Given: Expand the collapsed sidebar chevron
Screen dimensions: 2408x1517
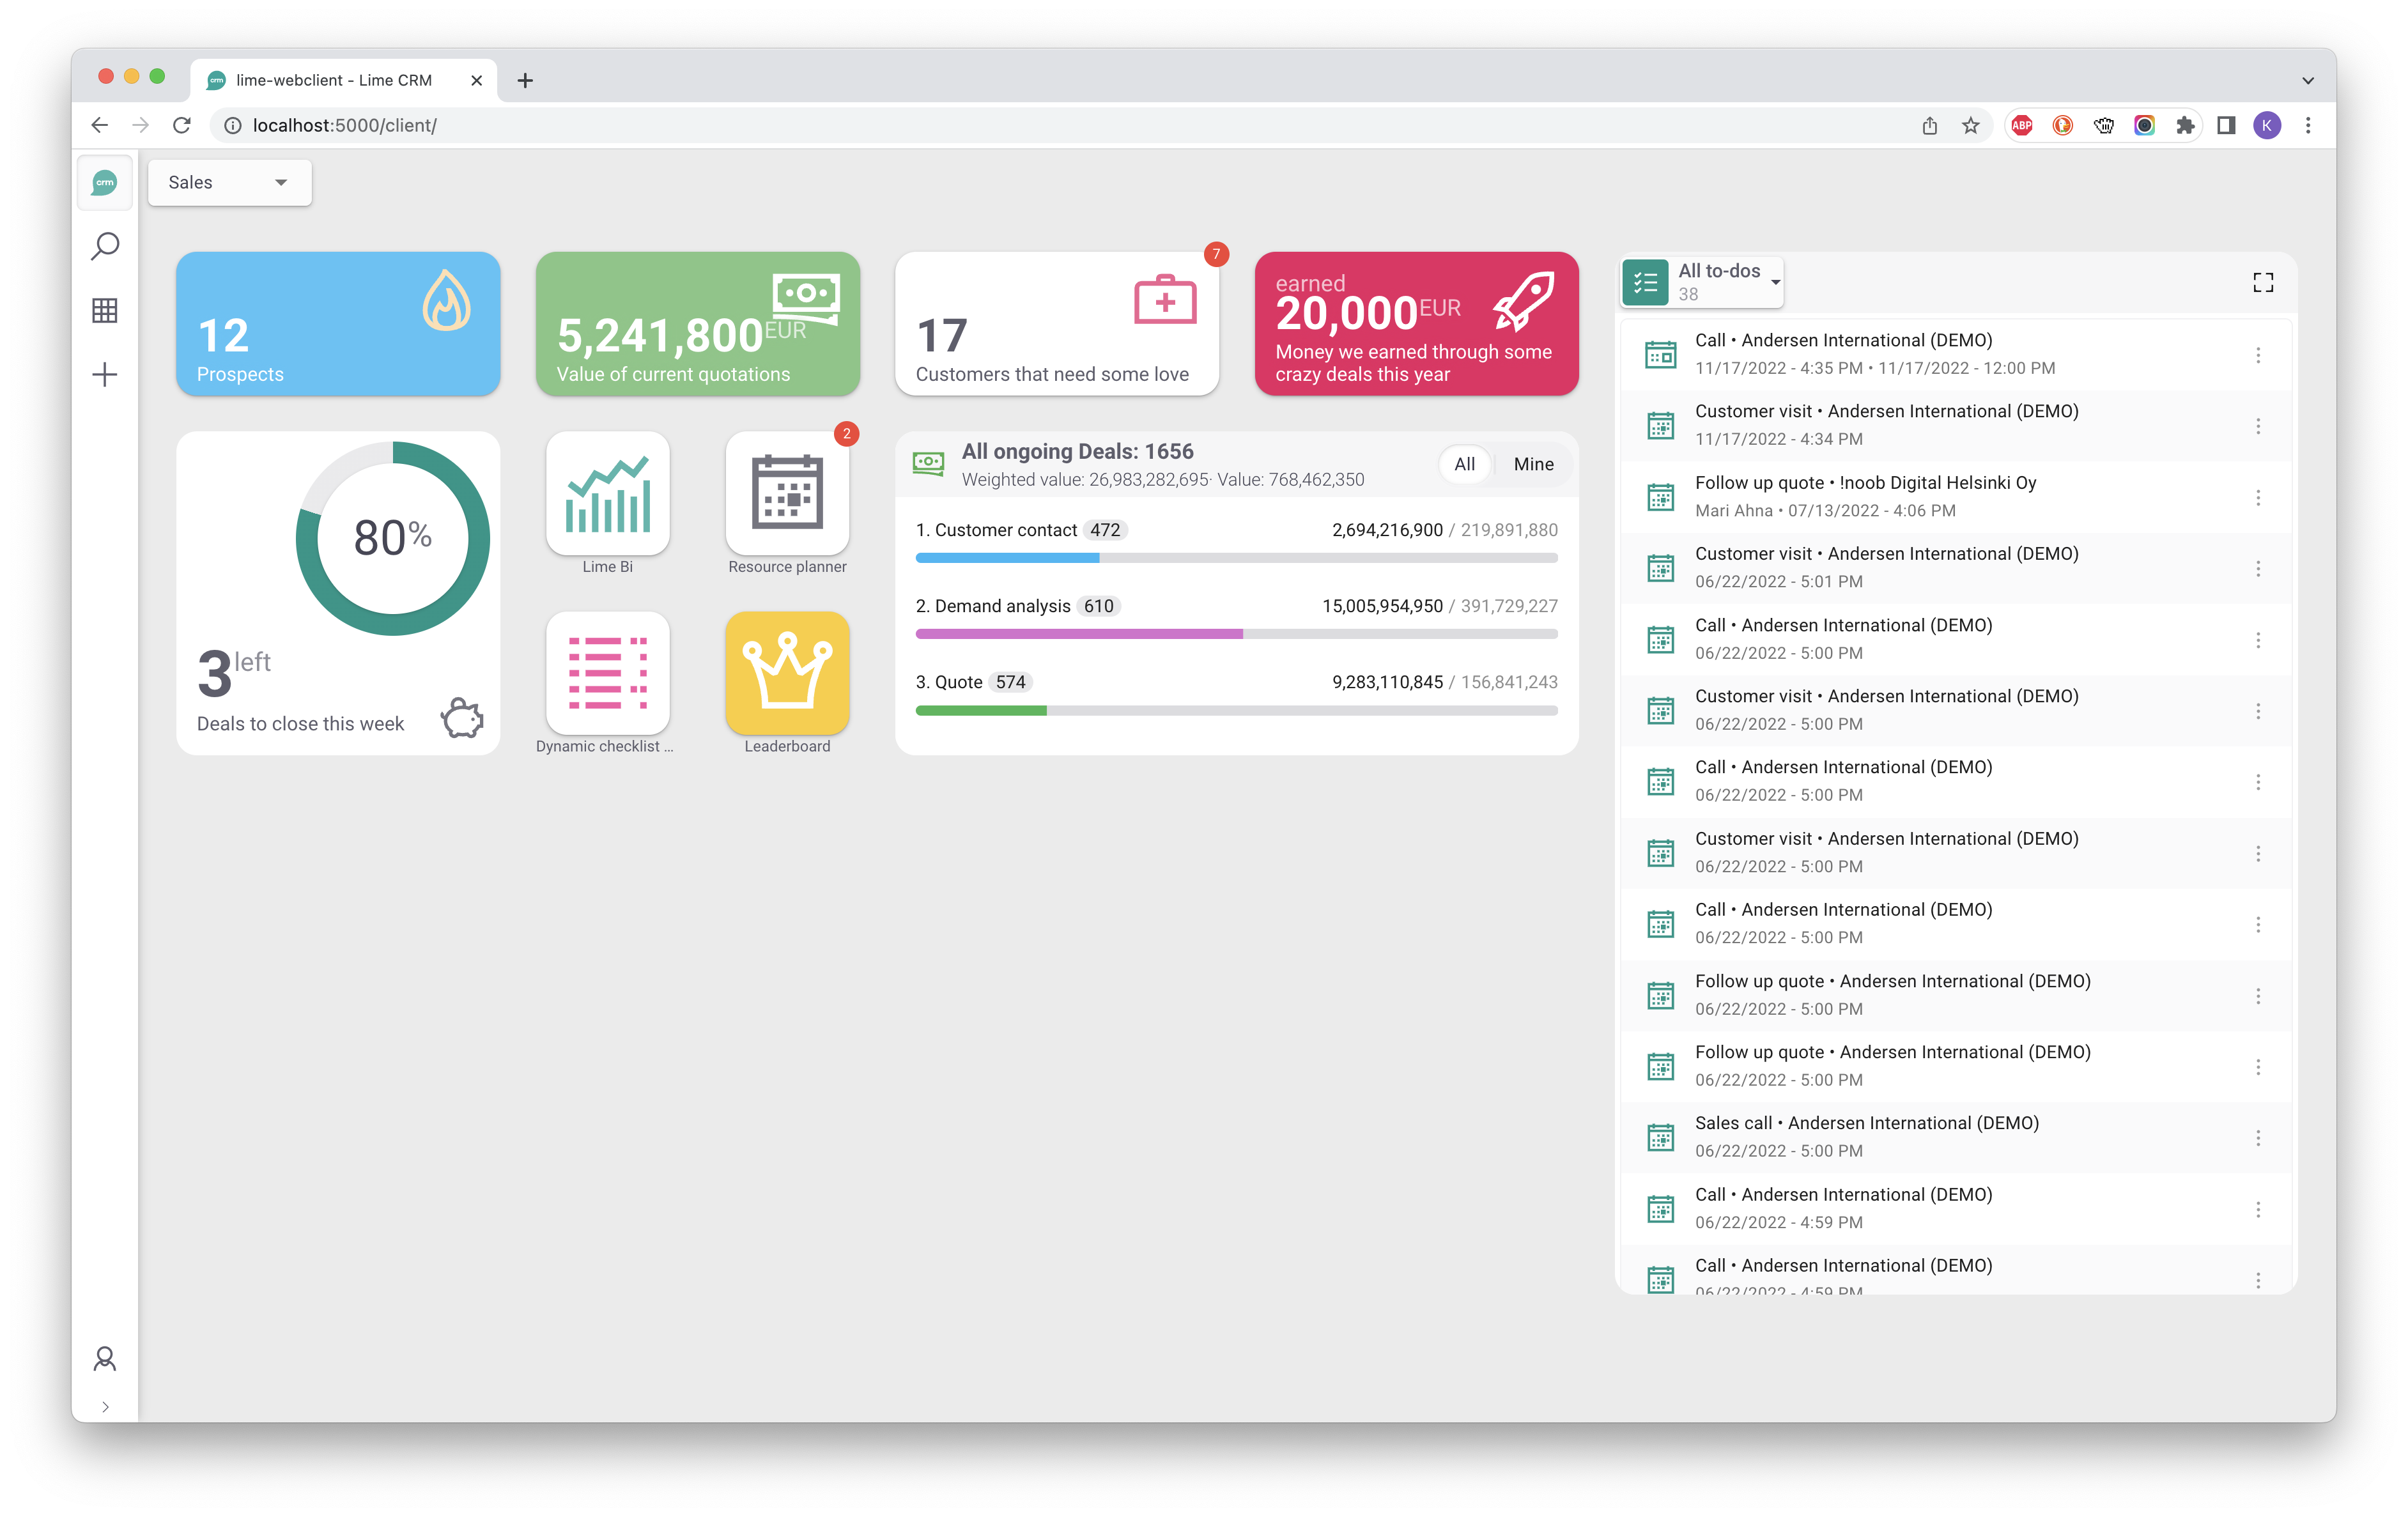Looking at the screenshot, I should coord(105,1407).
